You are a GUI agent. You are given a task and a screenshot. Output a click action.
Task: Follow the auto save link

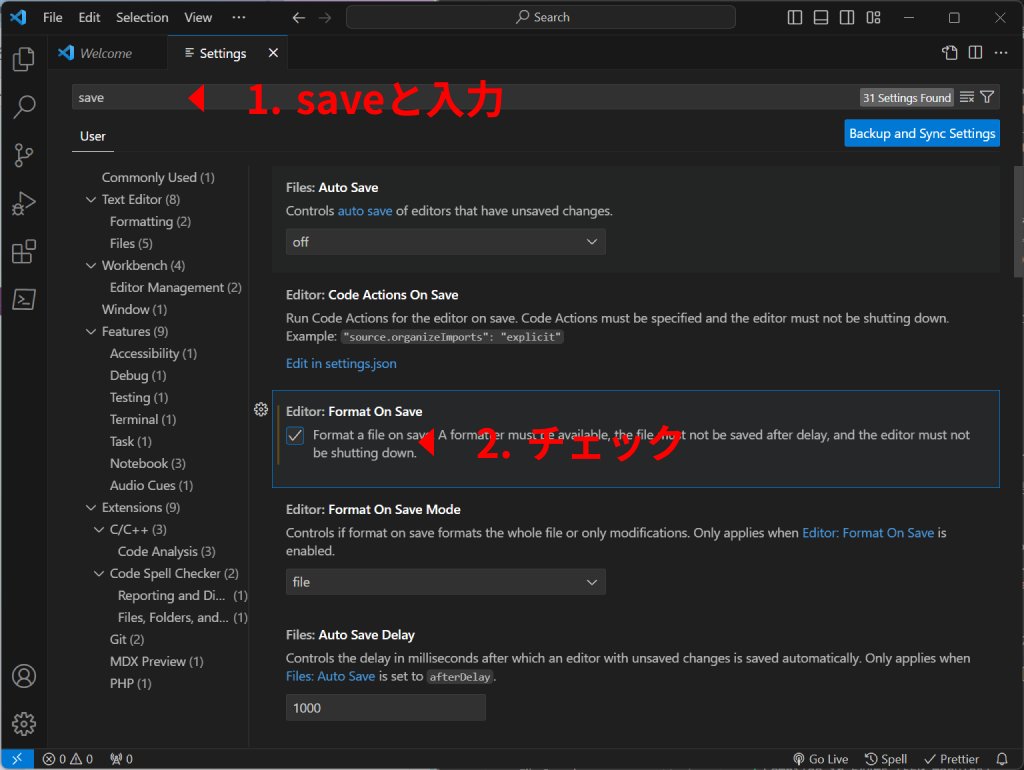coord(364,211)
